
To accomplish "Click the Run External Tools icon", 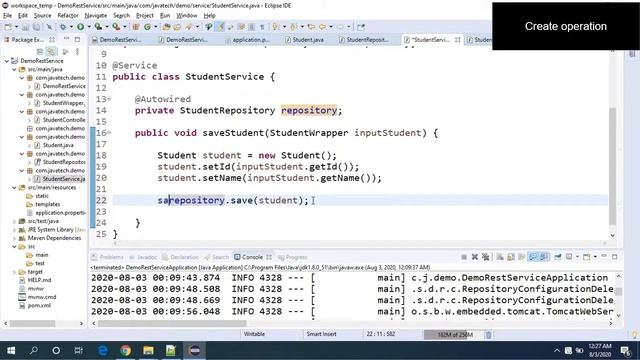I will (x=116, y=27).
